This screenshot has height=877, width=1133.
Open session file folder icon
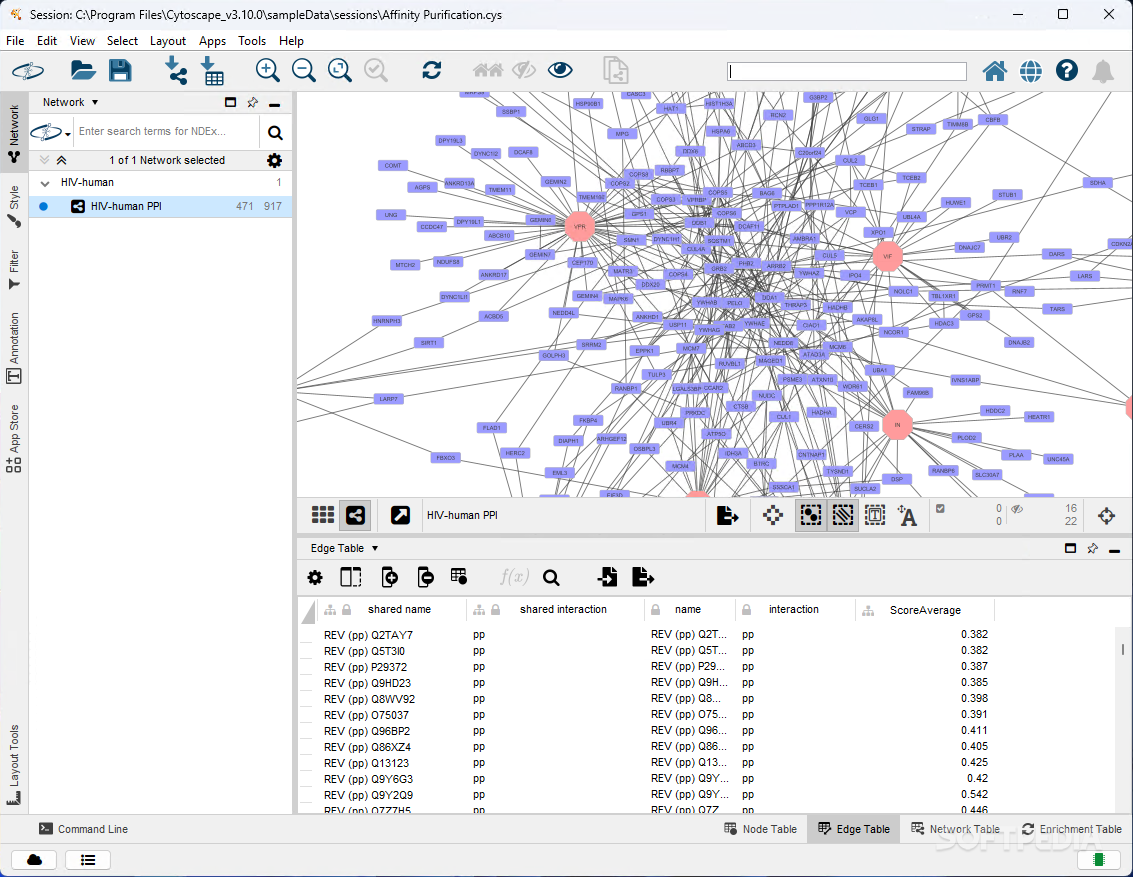(x=83, y=70)
